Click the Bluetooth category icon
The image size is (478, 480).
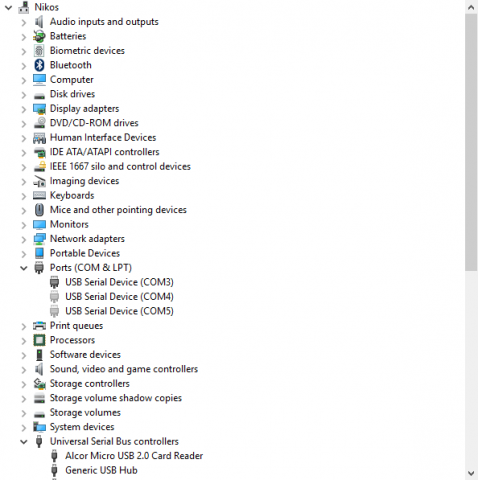tap(39, 65)
